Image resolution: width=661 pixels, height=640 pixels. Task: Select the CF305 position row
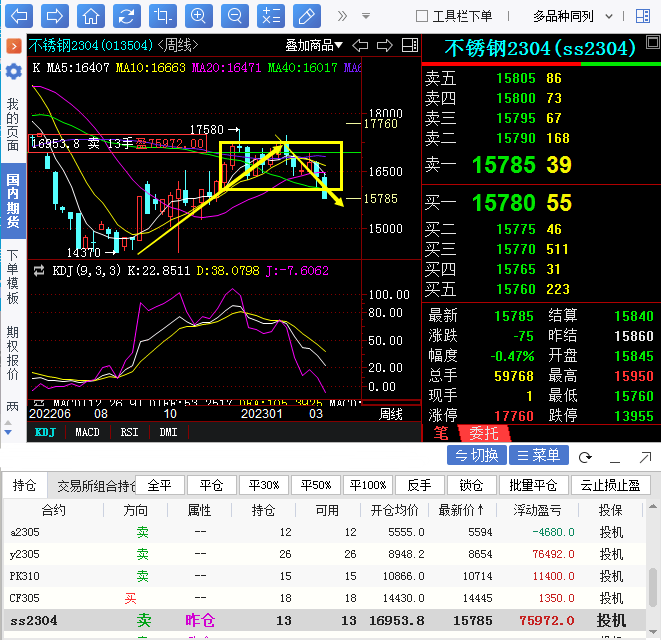click(x=325, y=598)
